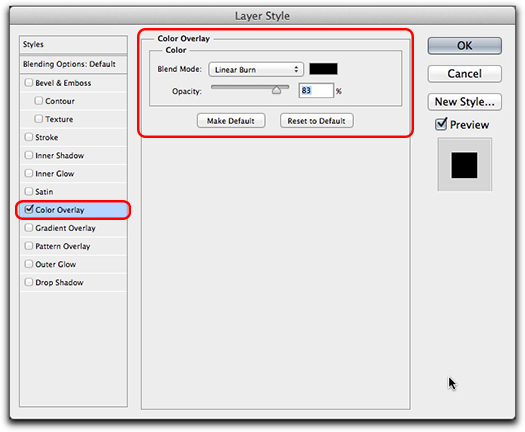
Task: Select the Pattern Overlay label in list
Action: click(63, 246)
